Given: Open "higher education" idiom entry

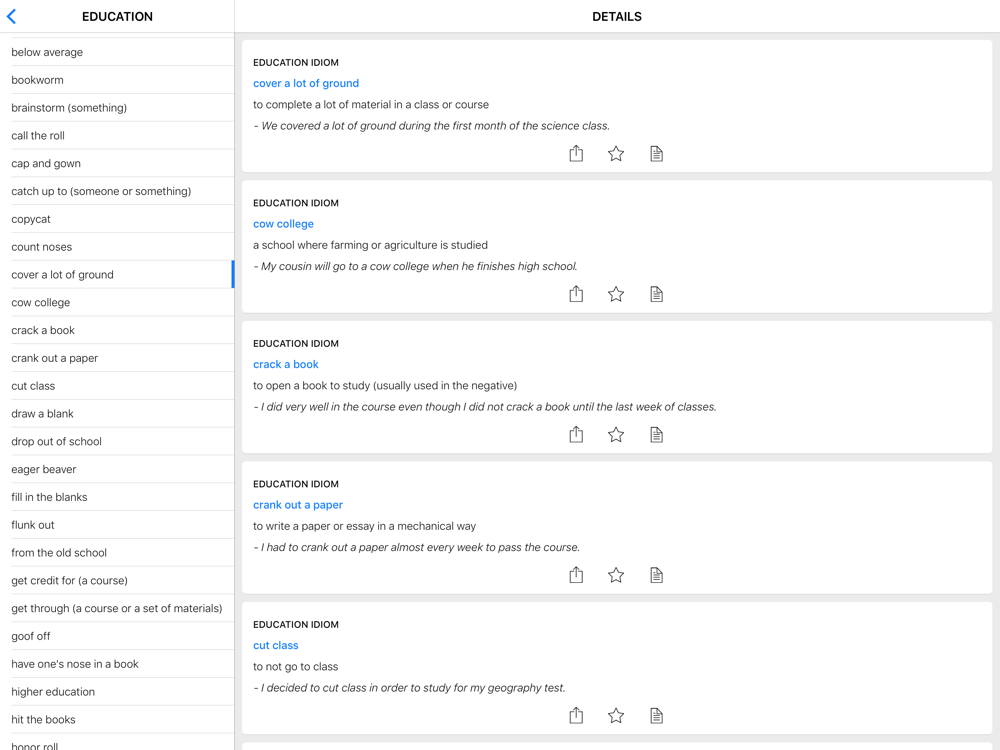Looking at the screenshot, I should pyautogui.click(x=53, y=692).
